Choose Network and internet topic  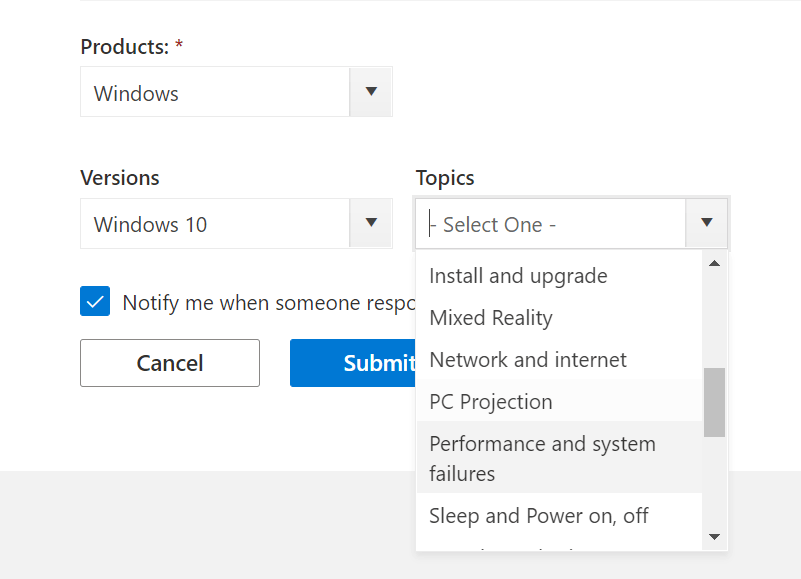pyautogui.click(x=559, y=360)
